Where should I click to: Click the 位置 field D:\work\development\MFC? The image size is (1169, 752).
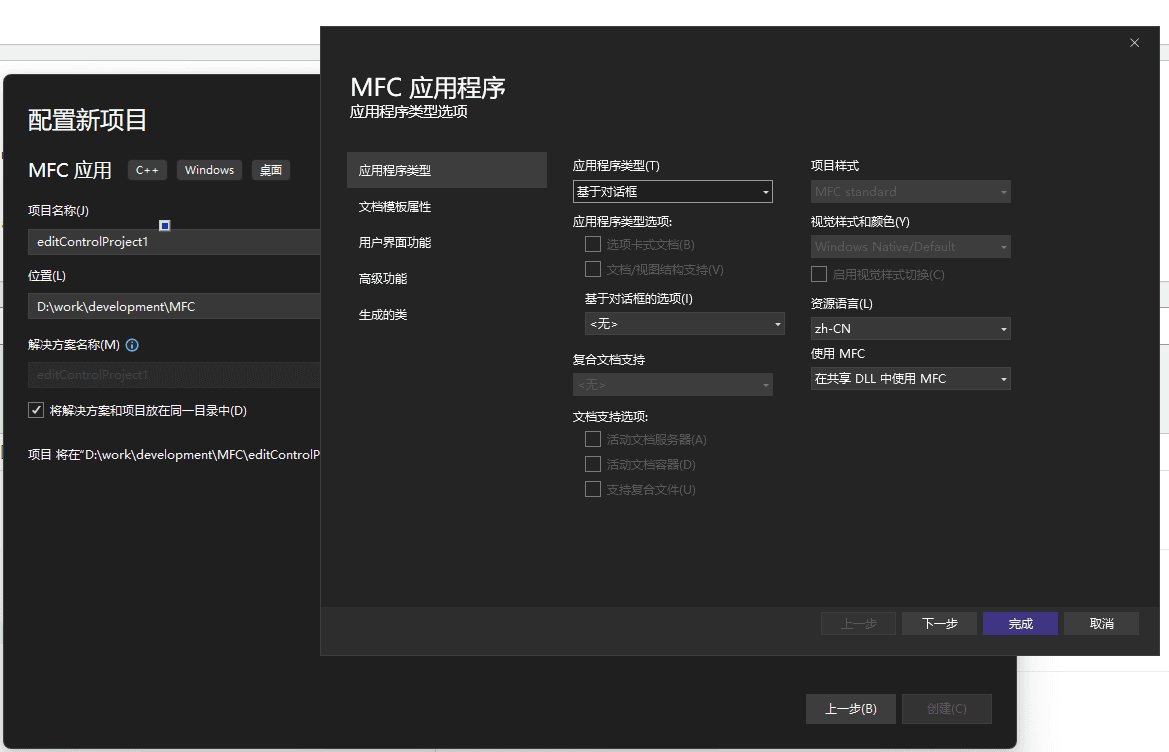click(174, 306)
